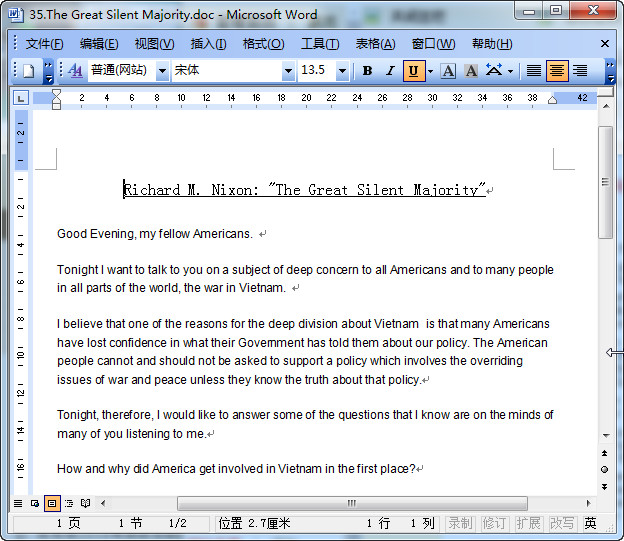Click the New Blank Document icon
The width and height of the screenshot is (624, 541).
click(29, 71)
